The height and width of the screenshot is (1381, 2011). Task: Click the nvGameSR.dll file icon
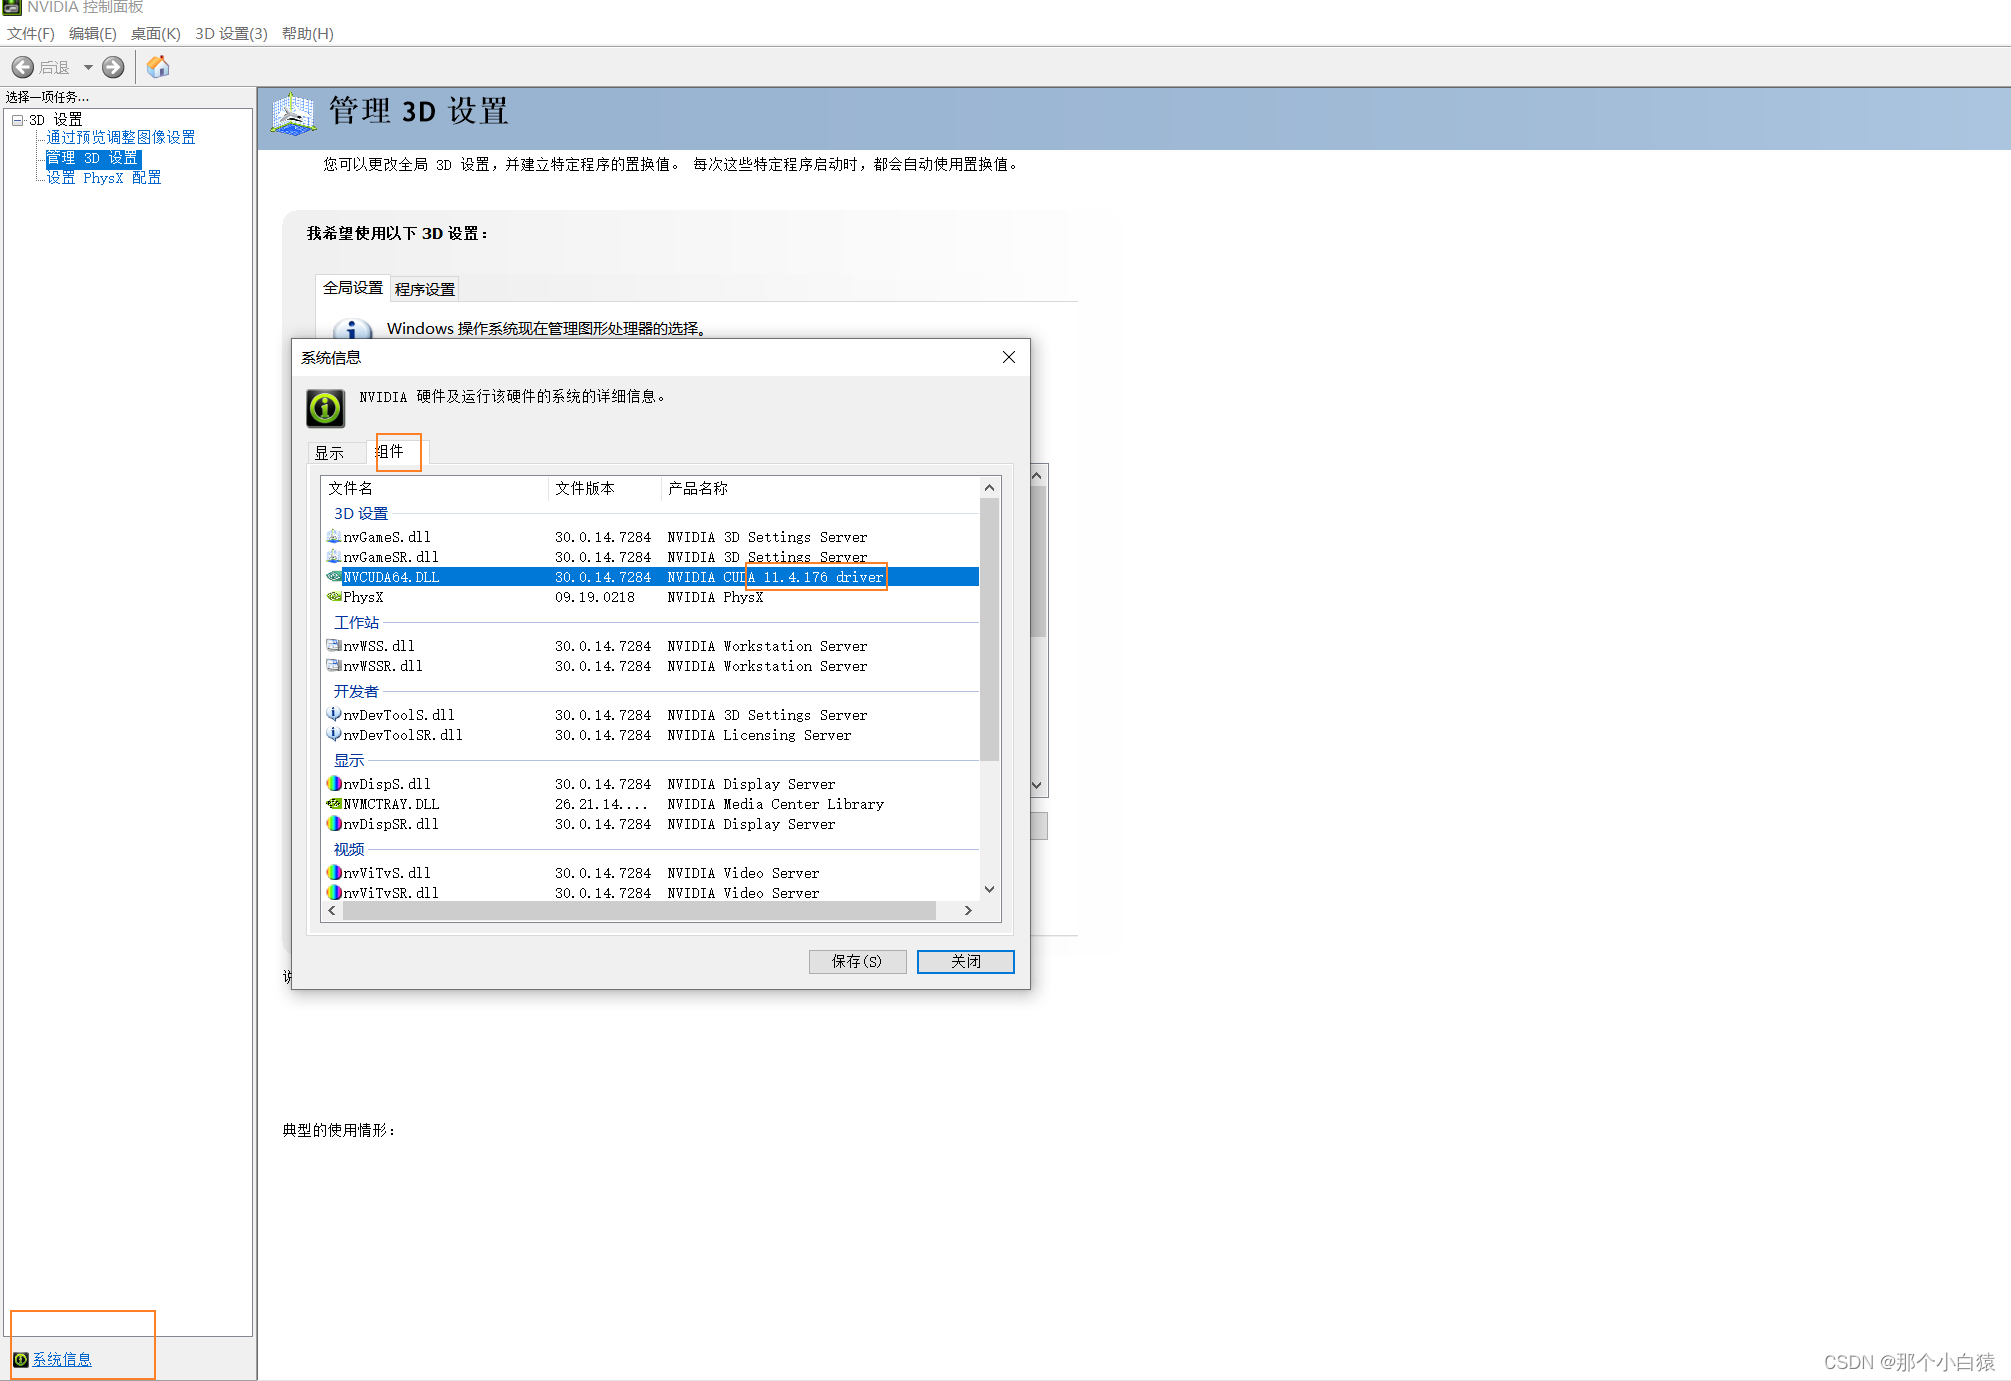click(x=334, y=557)
